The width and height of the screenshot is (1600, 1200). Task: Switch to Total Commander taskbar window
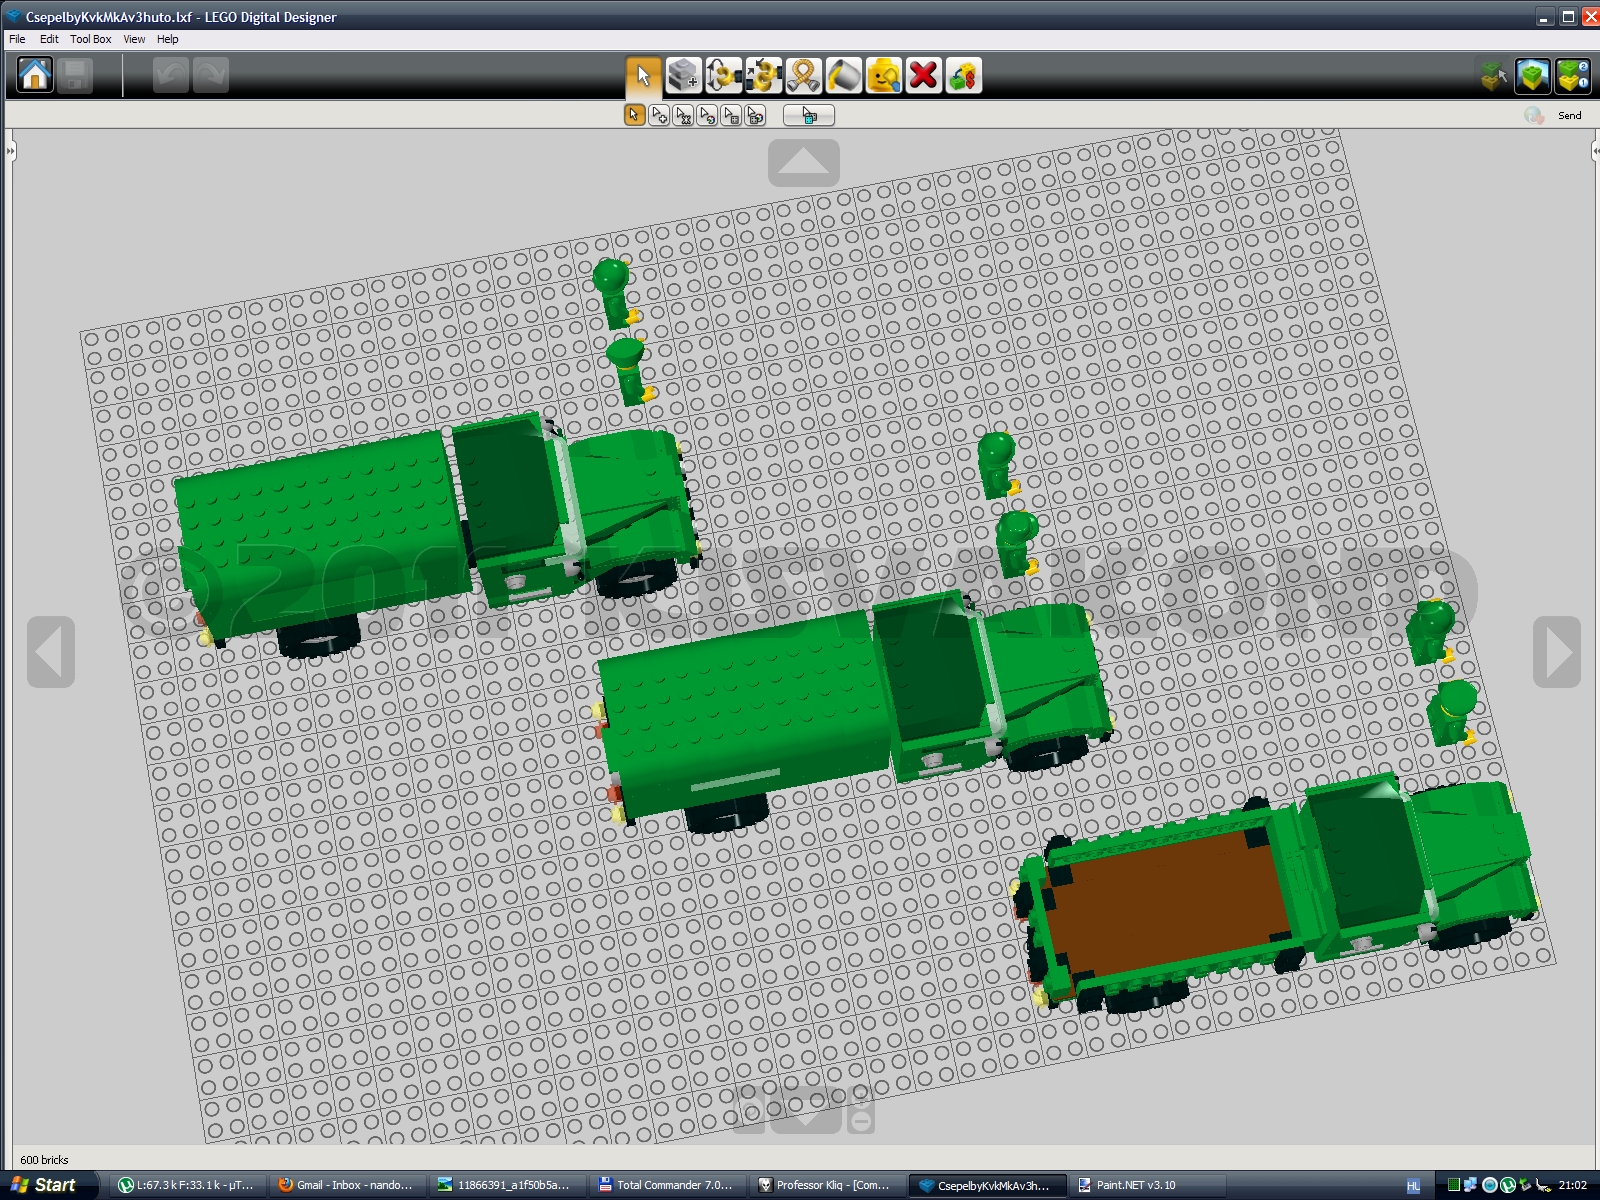click(665, 1185)
